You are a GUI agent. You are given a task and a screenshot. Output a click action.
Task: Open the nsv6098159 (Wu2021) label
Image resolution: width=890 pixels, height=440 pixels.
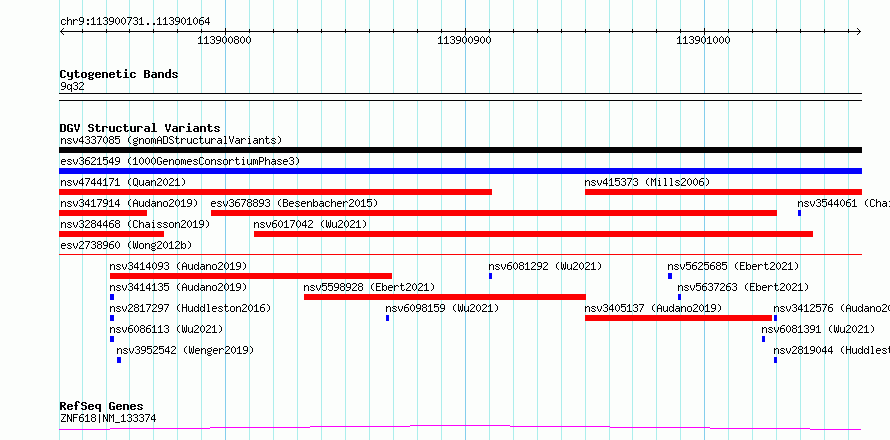(442, 308)
